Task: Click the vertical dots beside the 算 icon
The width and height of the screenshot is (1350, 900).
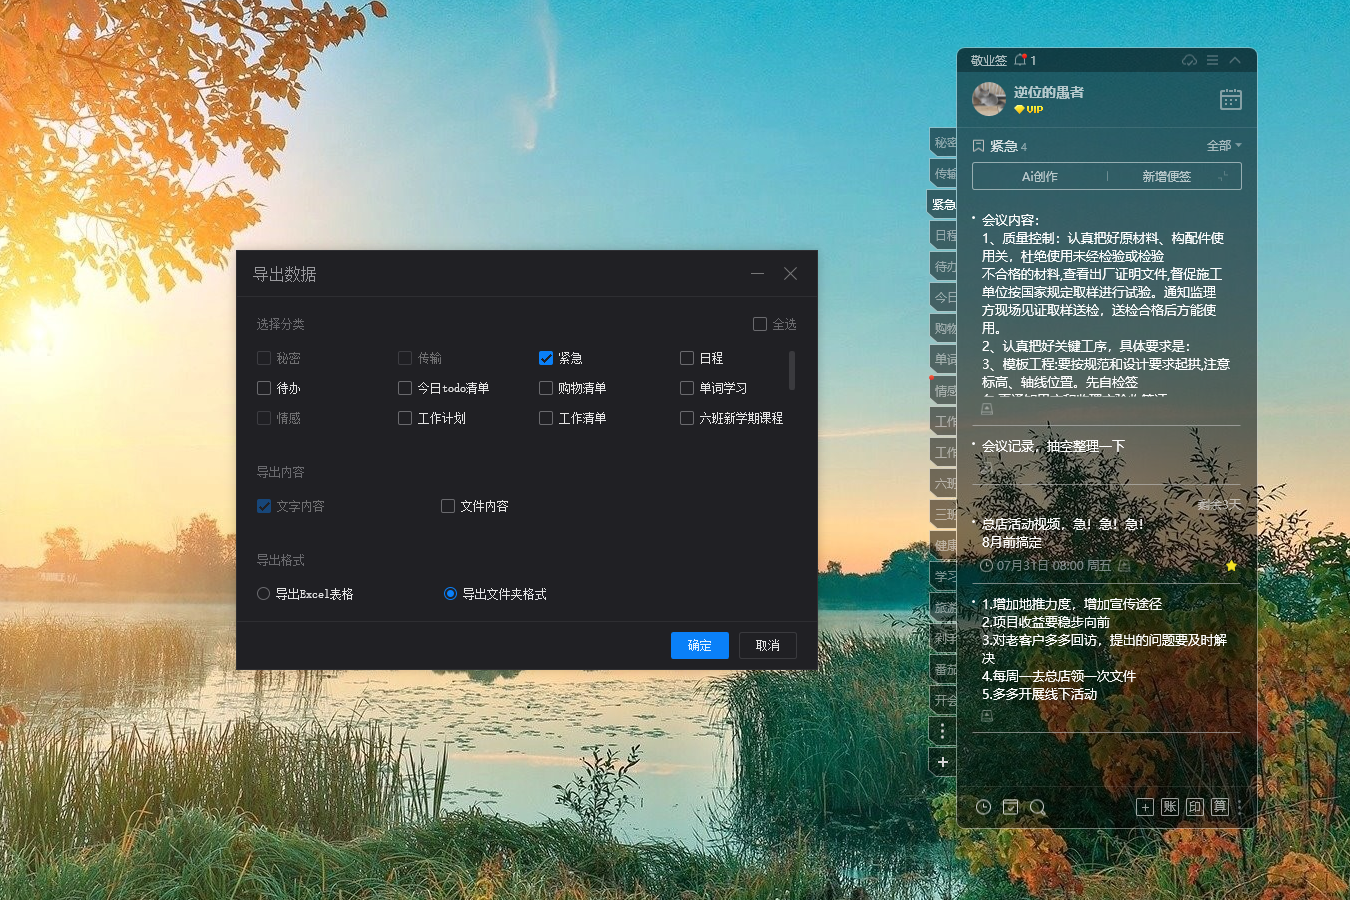Action: [1240, 807]
